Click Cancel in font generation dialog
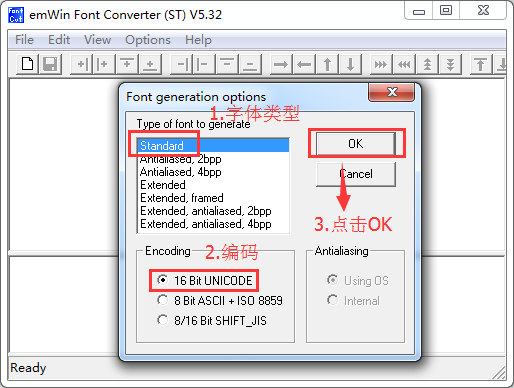The width and height of the screenshot is (514, 388). [356, 174]
